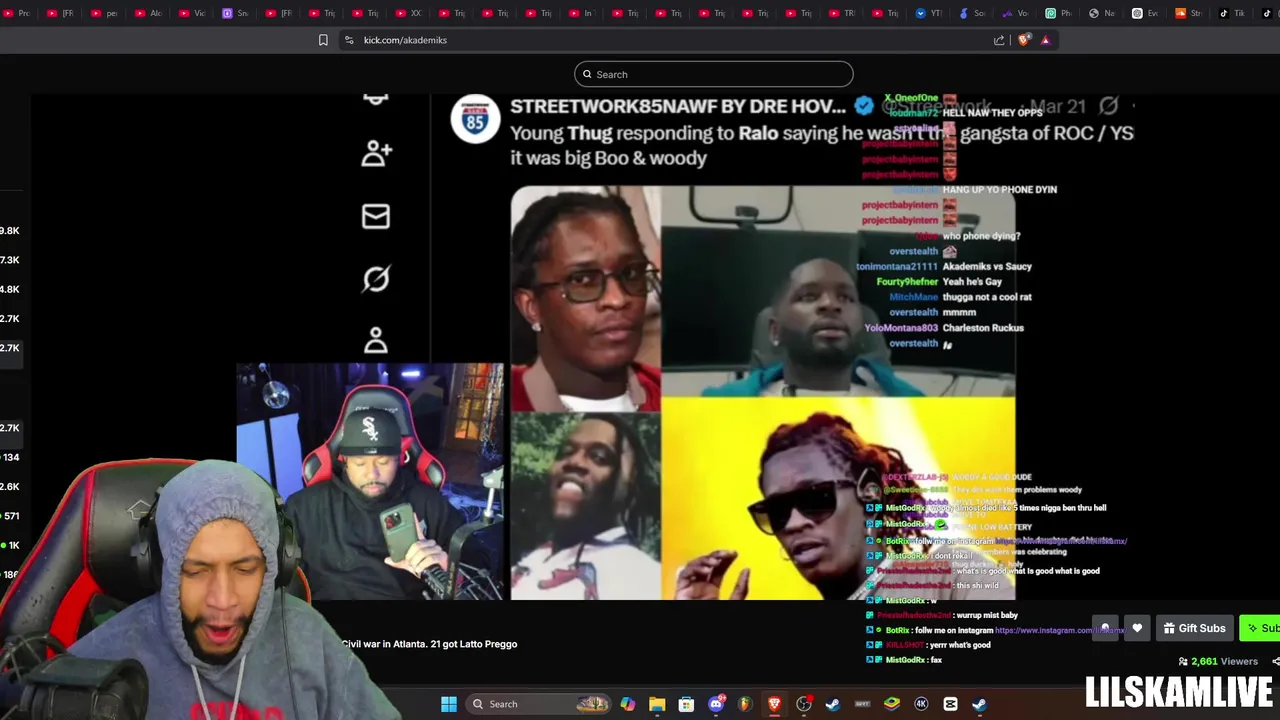Click the Windows taskbar Search box

tap(540, 704)
